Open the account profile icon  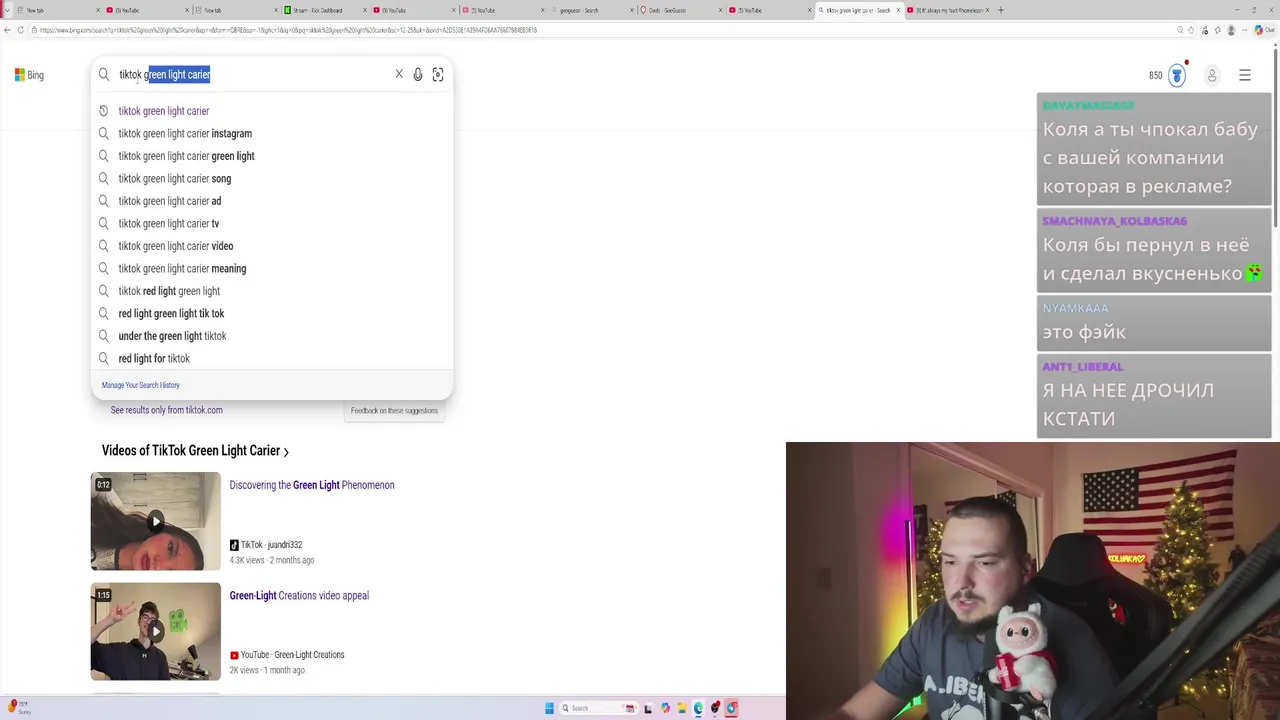(x=1212, y=75)
